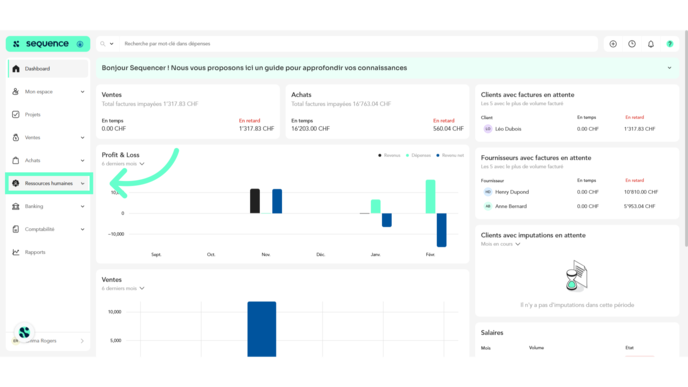The image size is (688, 387).
Task: Select Projets menu item
Action: coord(48,115)
